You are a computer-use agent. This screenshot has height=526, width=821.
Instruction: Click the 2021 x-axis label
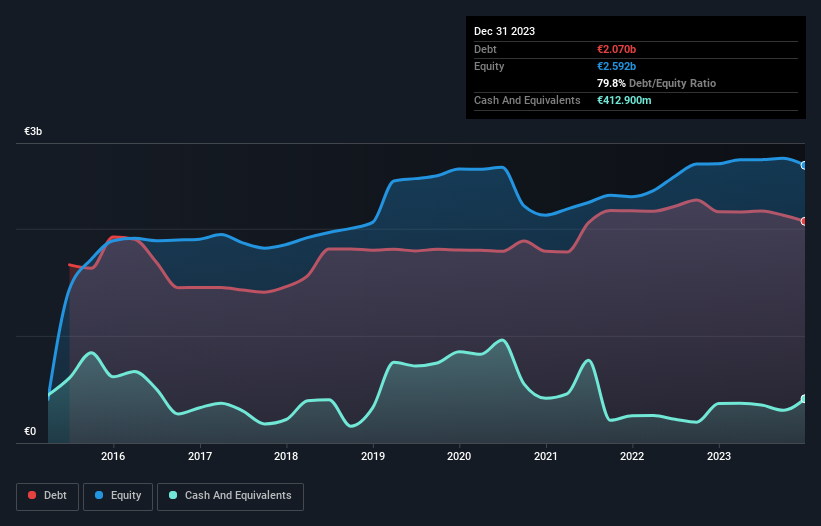pos(546,456)
